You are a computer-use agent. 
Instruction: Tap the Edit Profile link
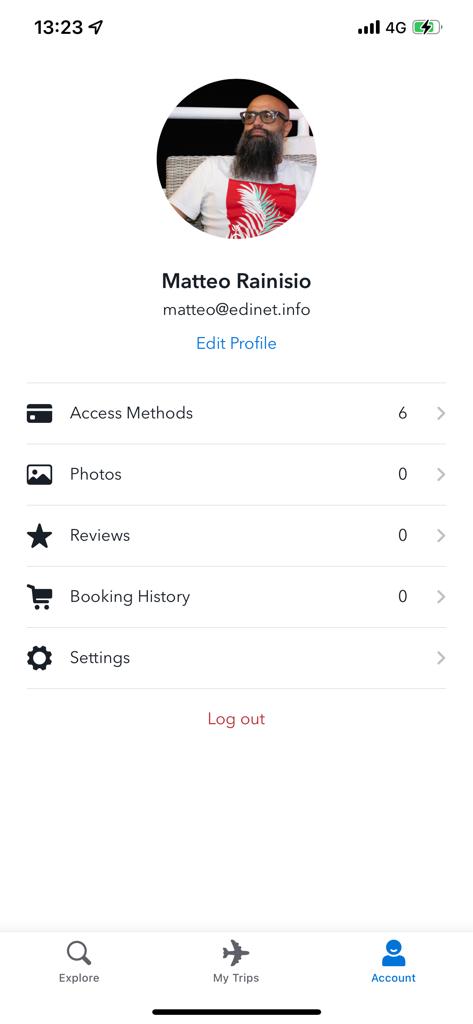[236, 344]
